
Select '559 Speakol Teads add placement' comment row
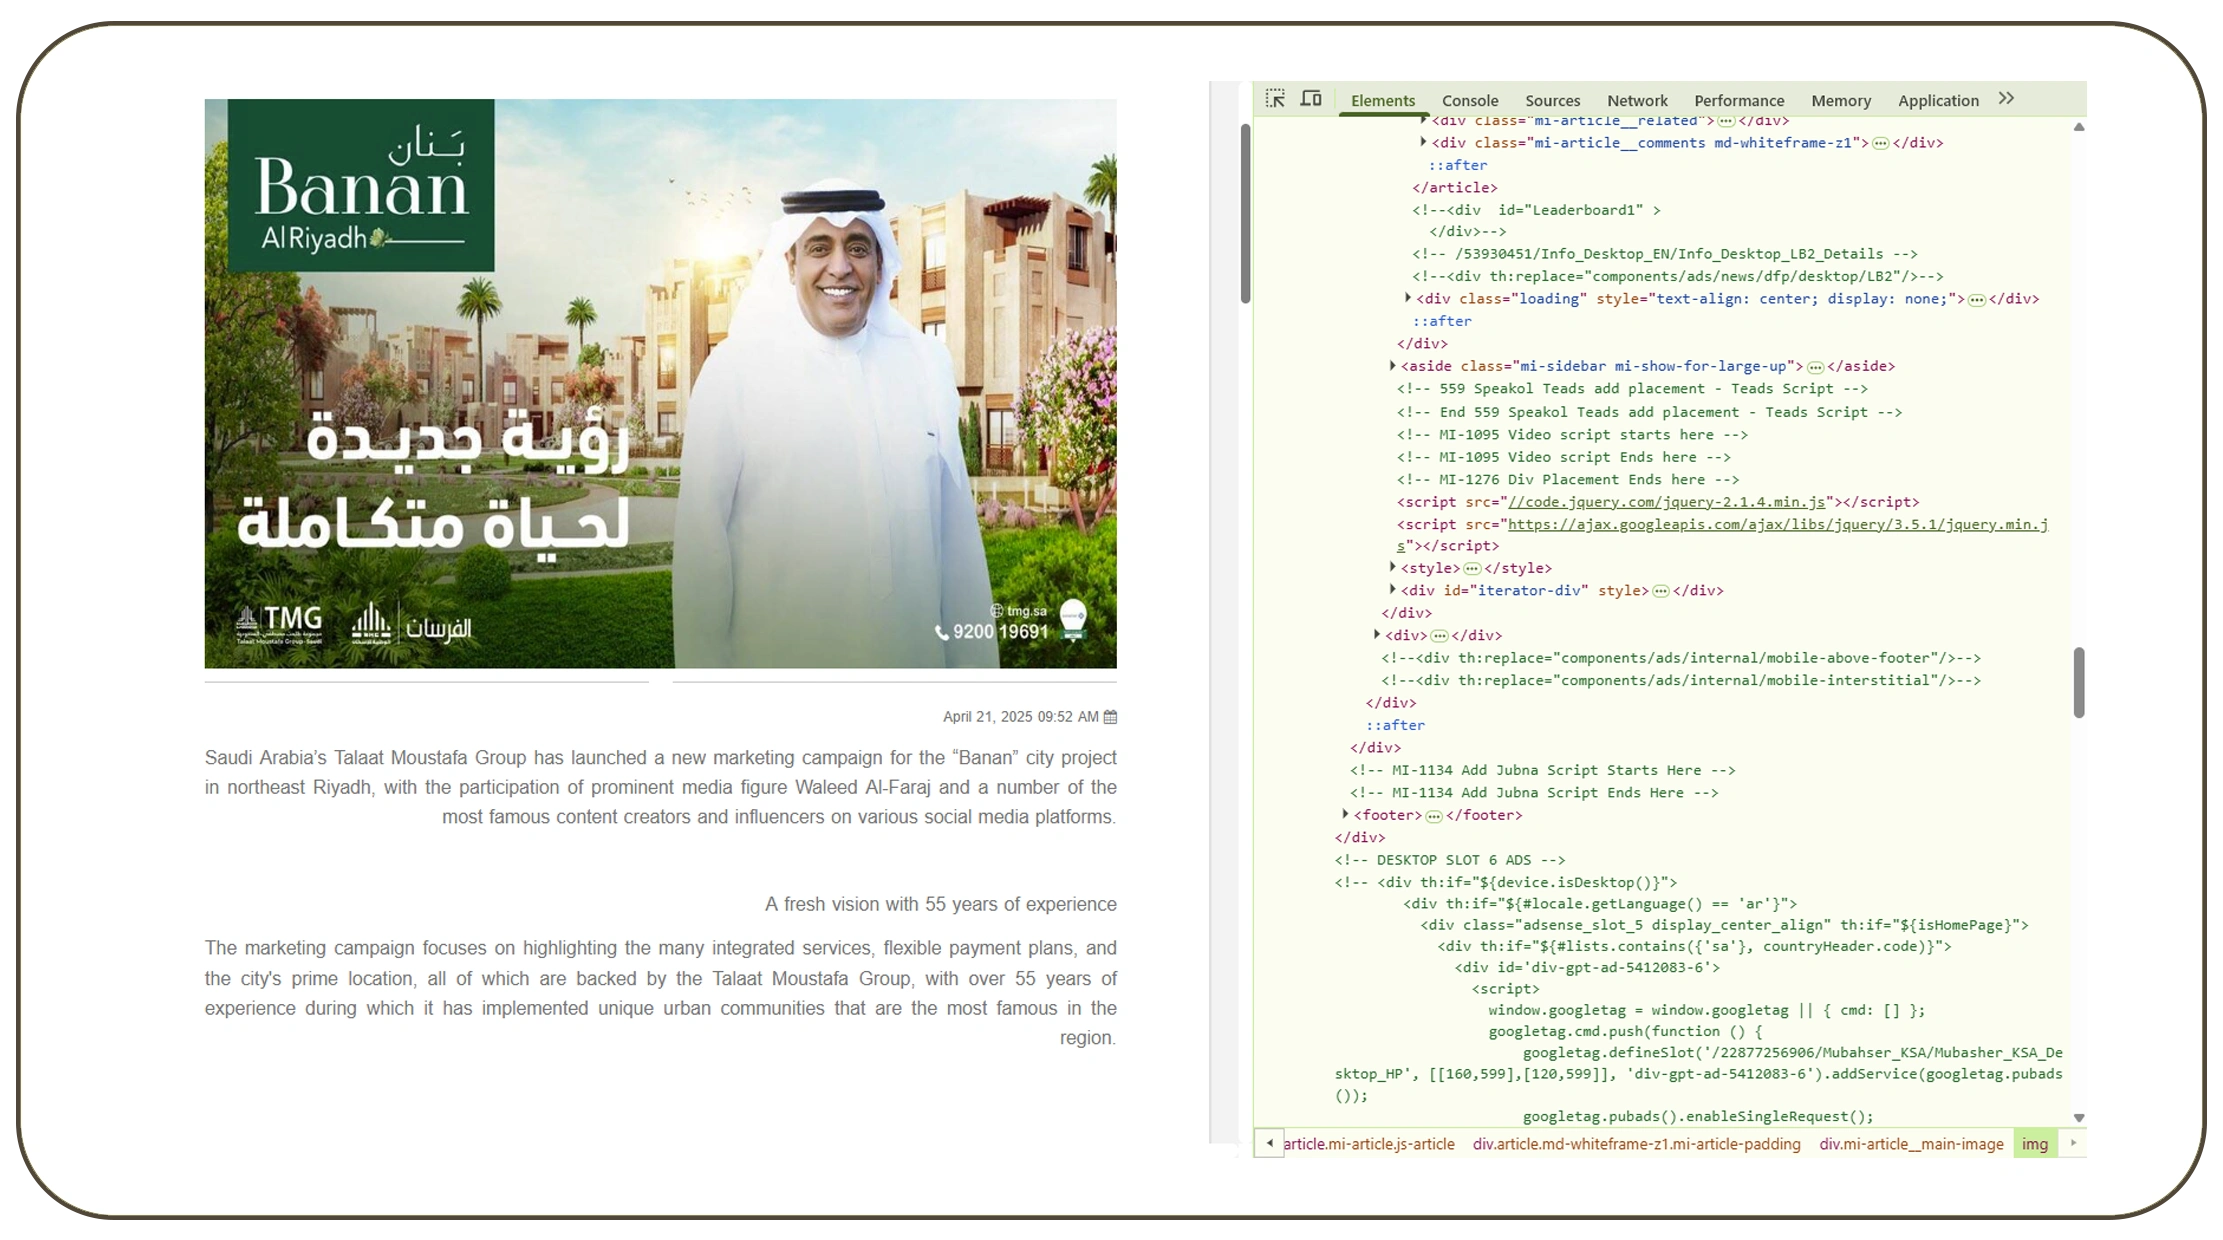(1632, 389)
